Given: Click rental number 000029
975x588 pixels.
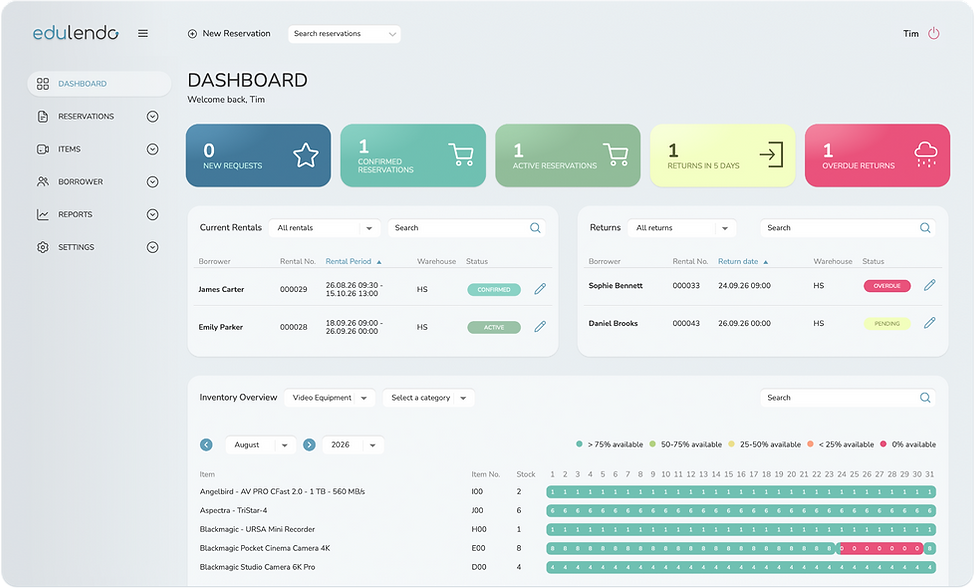Looking at the screenshot, I should [293, 290].
